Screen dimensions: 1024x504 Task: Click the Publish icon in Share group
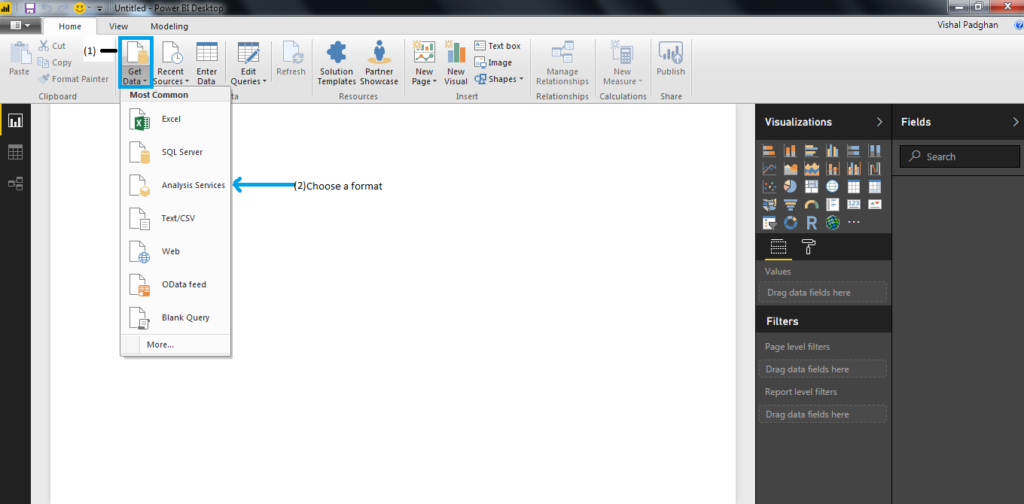(x=670, y=62)
